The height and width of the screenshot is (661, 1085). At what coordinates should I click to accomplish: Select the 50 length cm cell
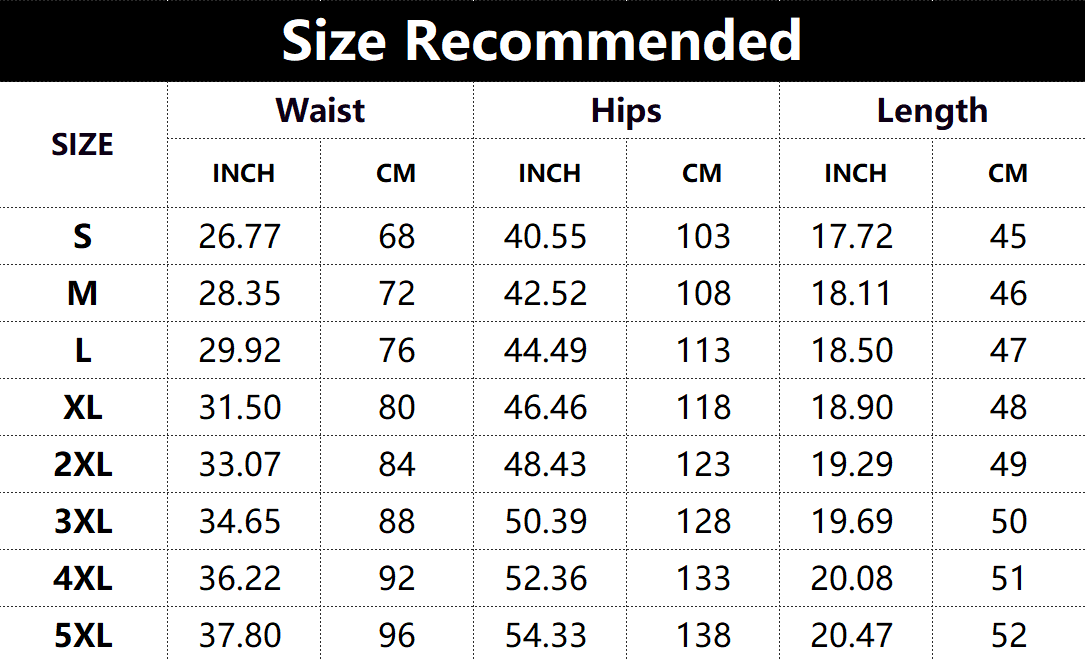1008,521
